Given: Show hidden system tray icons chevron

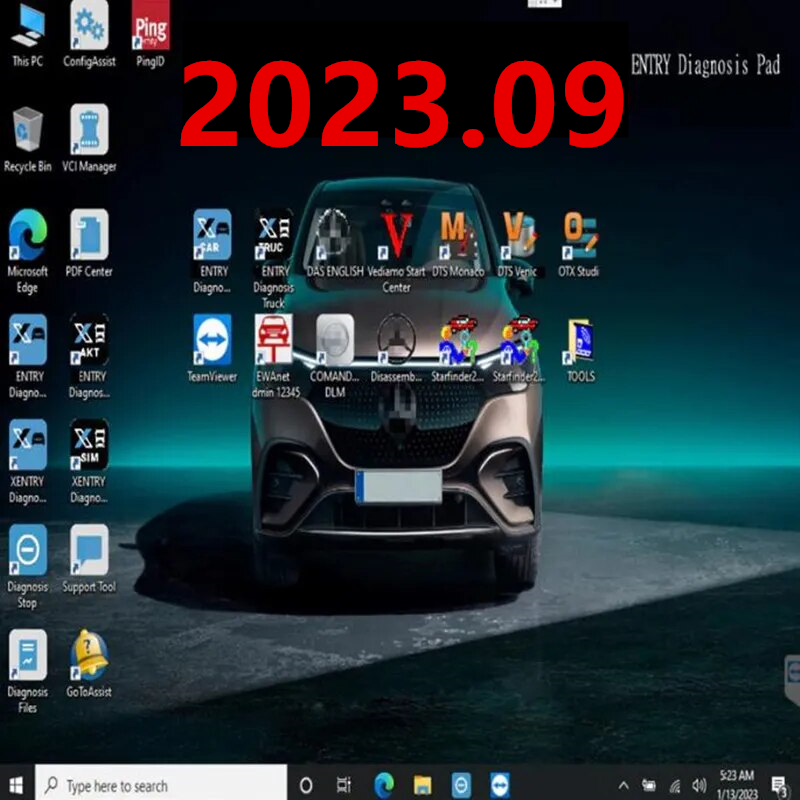Looking at the screenshot, I should tap(623, 785).
